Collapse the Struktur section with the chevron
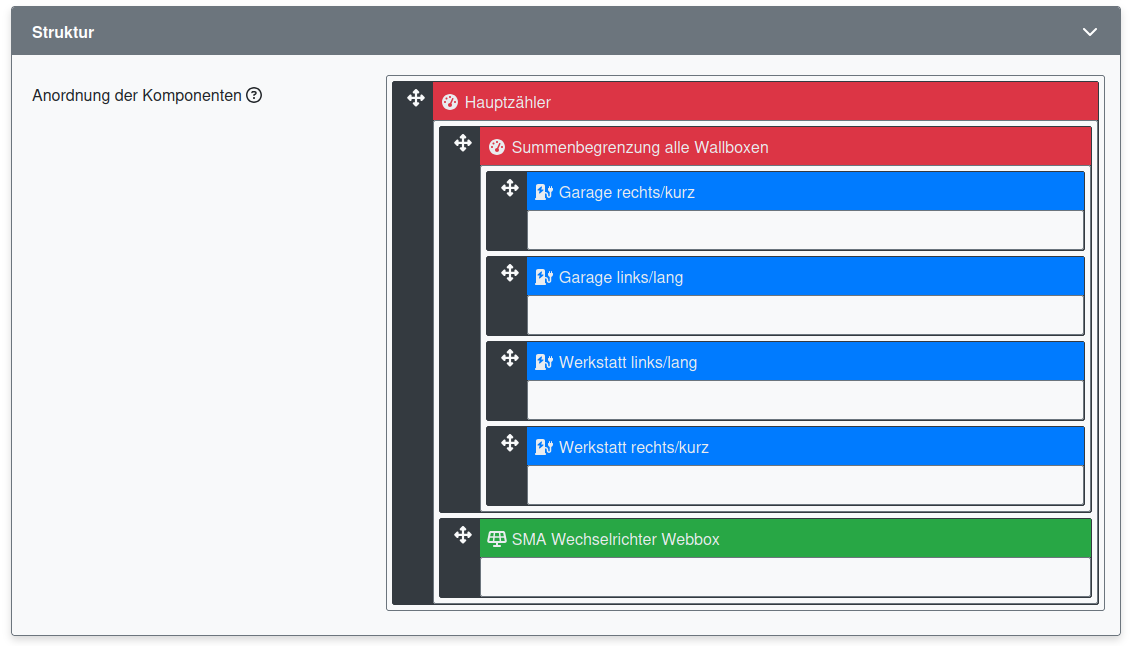The width and height of the screenshot is (1135, 646). 1089,32
